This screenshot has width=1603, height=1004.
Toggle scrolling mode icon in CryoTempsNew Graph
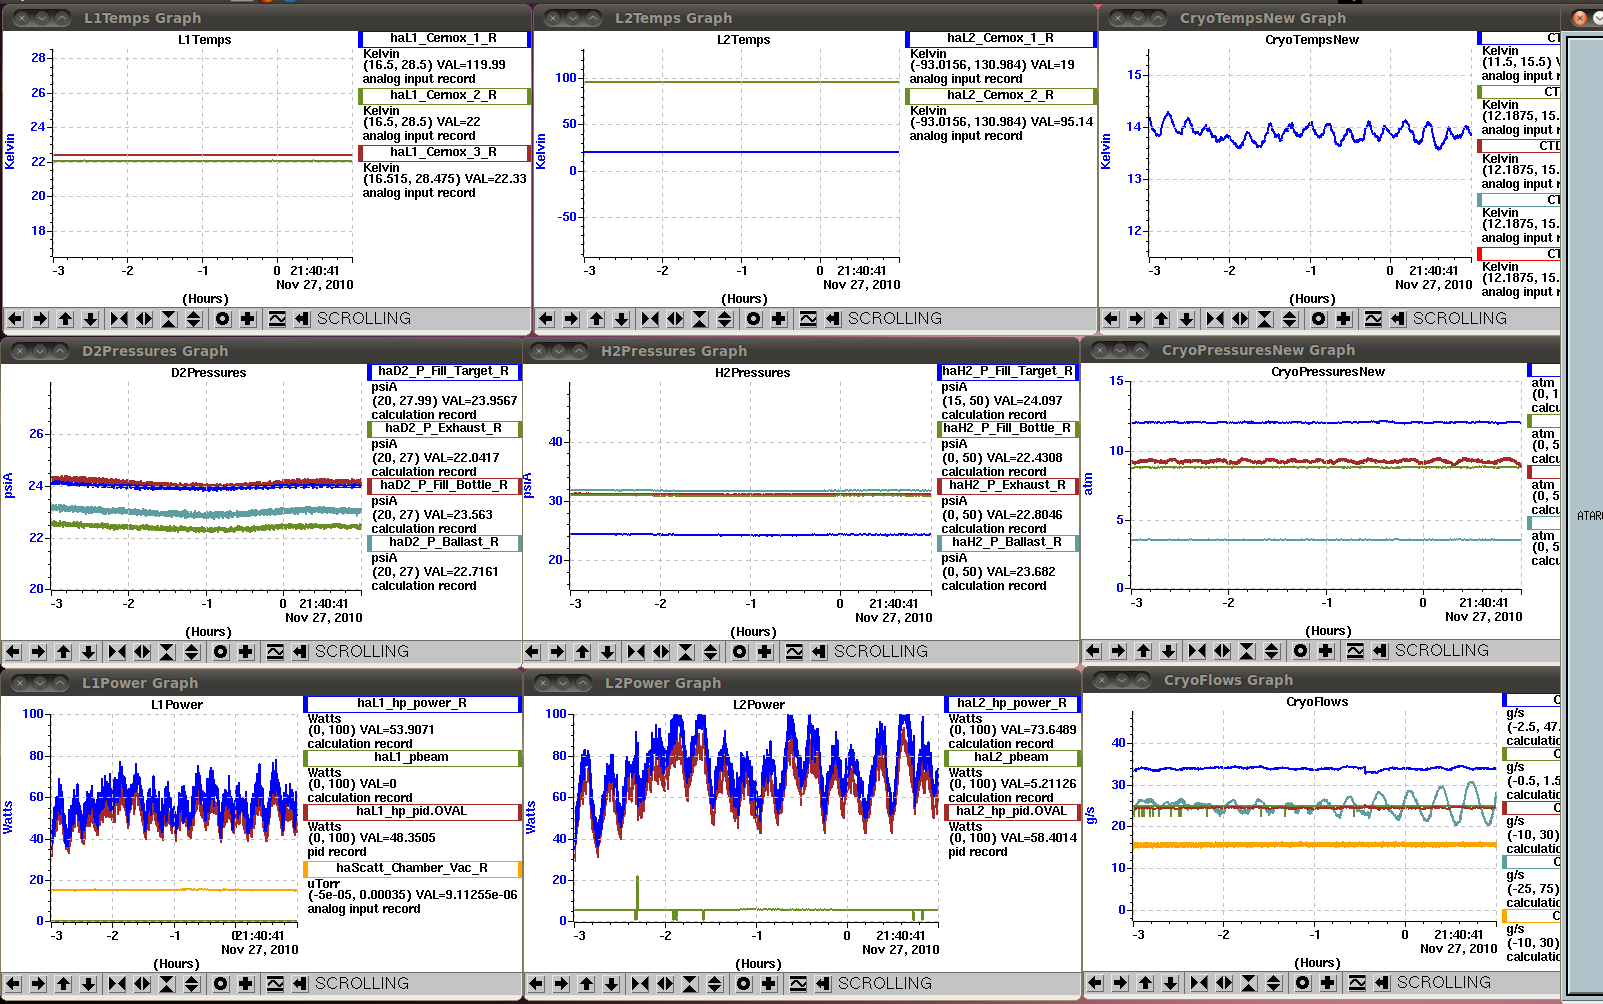click(1398, 319)
